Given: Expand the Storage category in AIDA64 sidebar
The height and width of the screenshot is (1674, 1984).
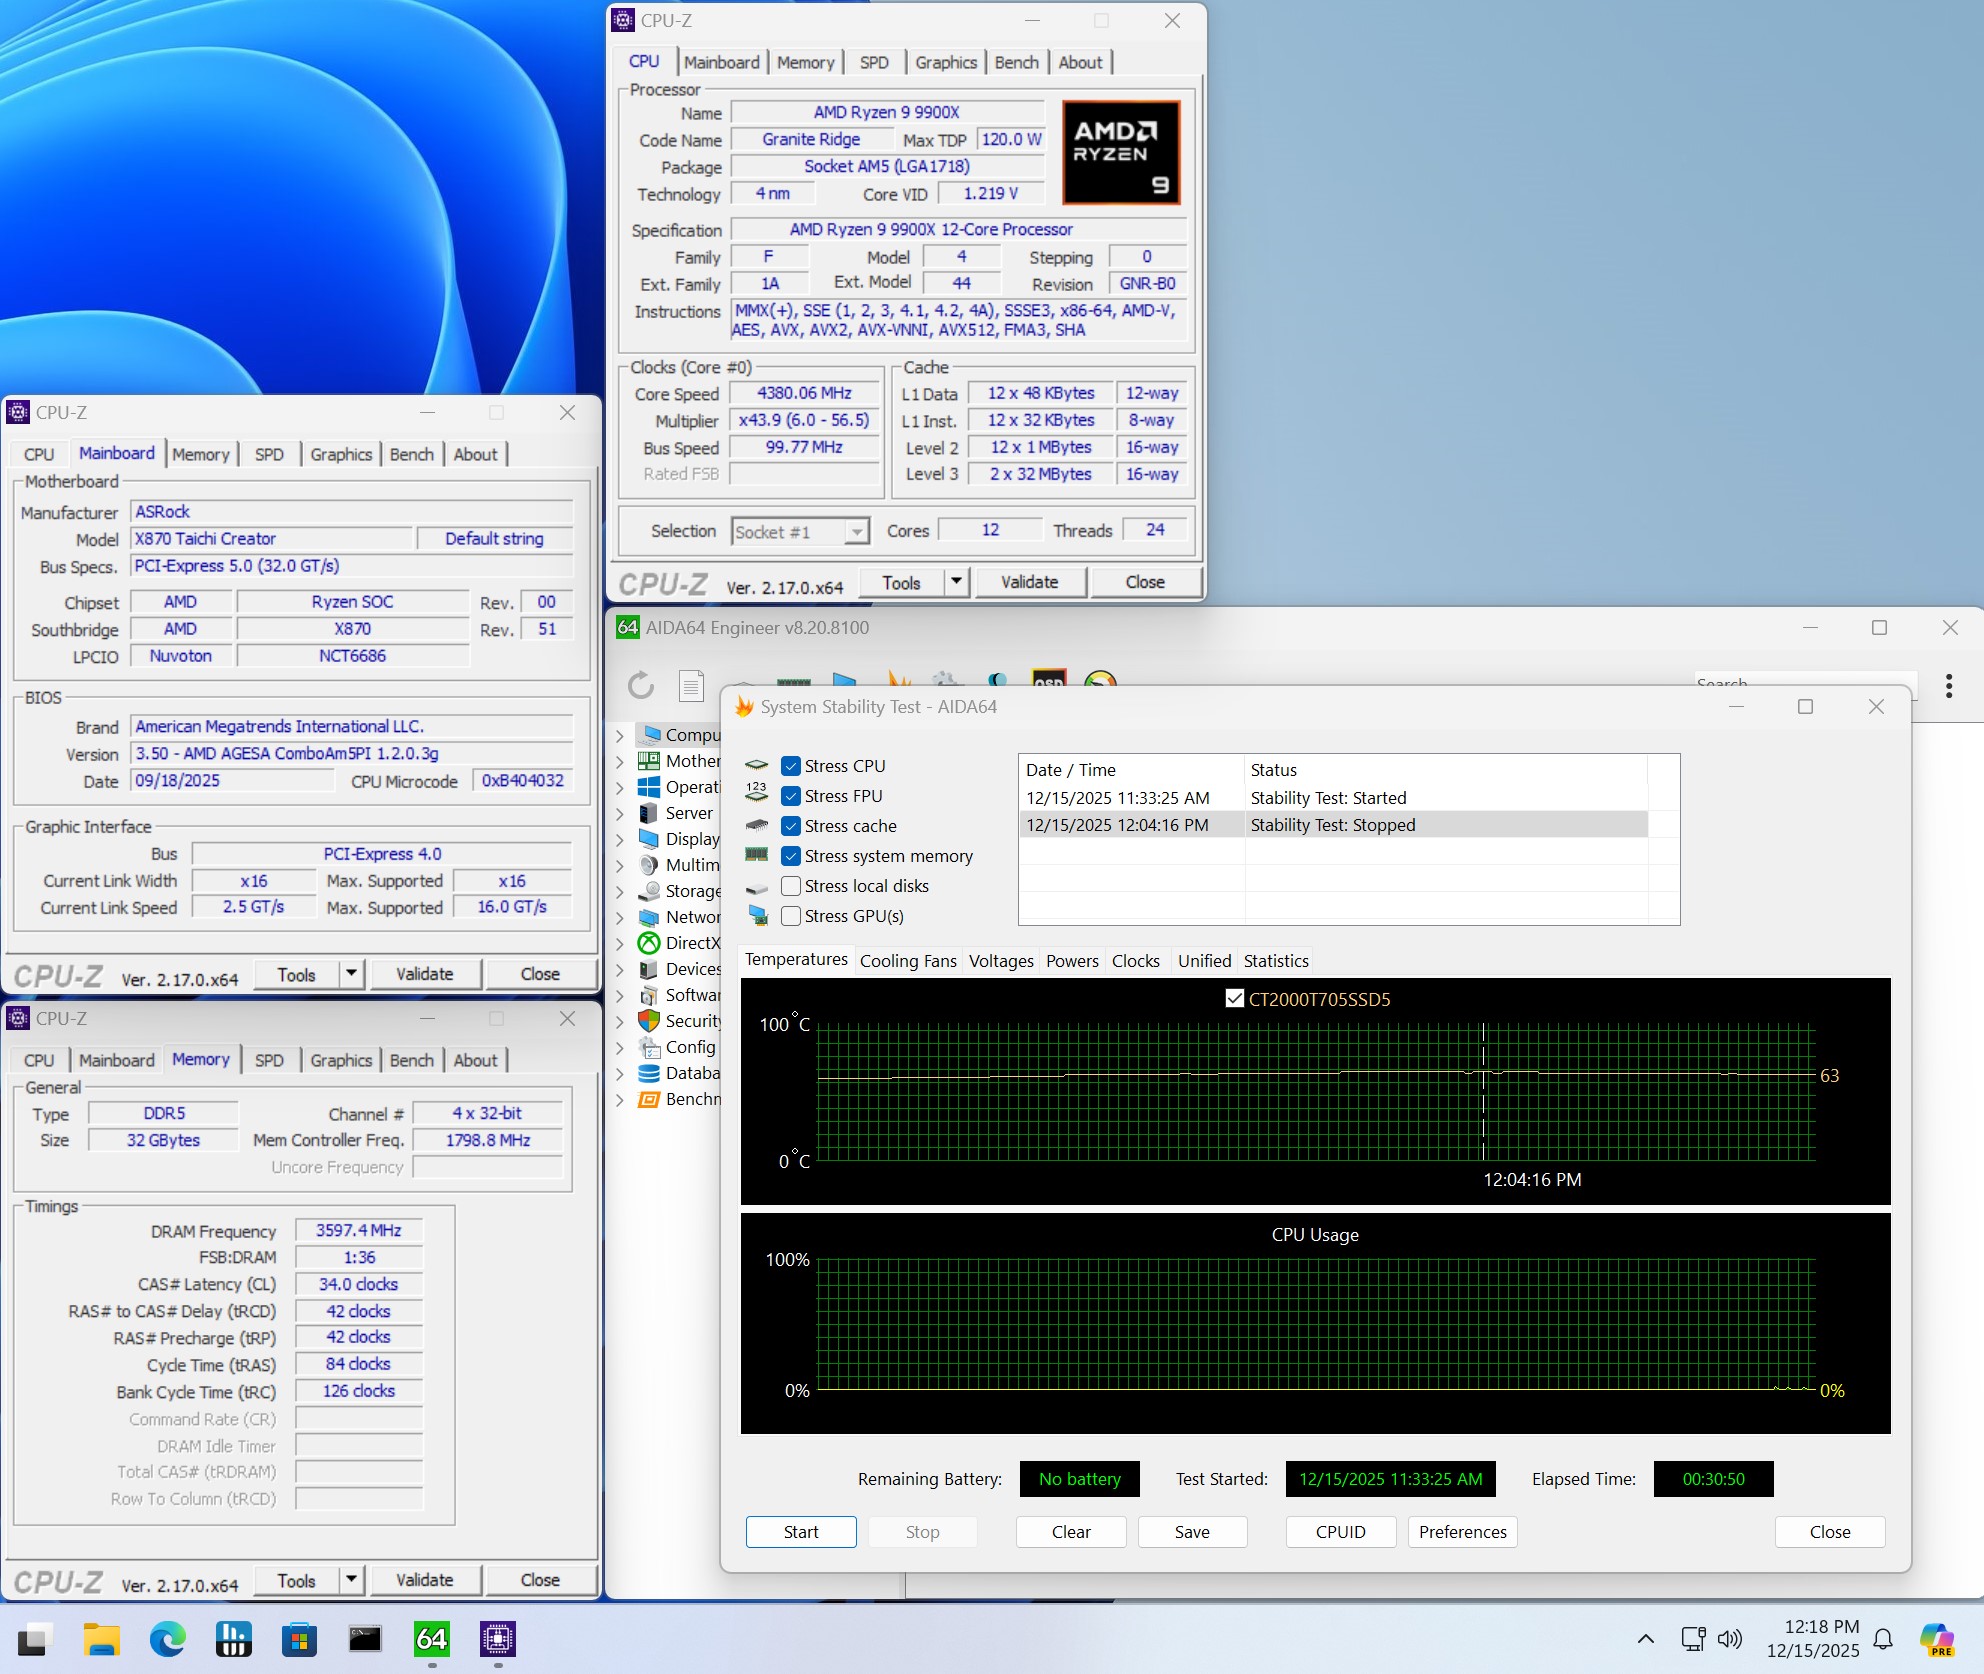Looking at the screenshot, I should (621, 891).
